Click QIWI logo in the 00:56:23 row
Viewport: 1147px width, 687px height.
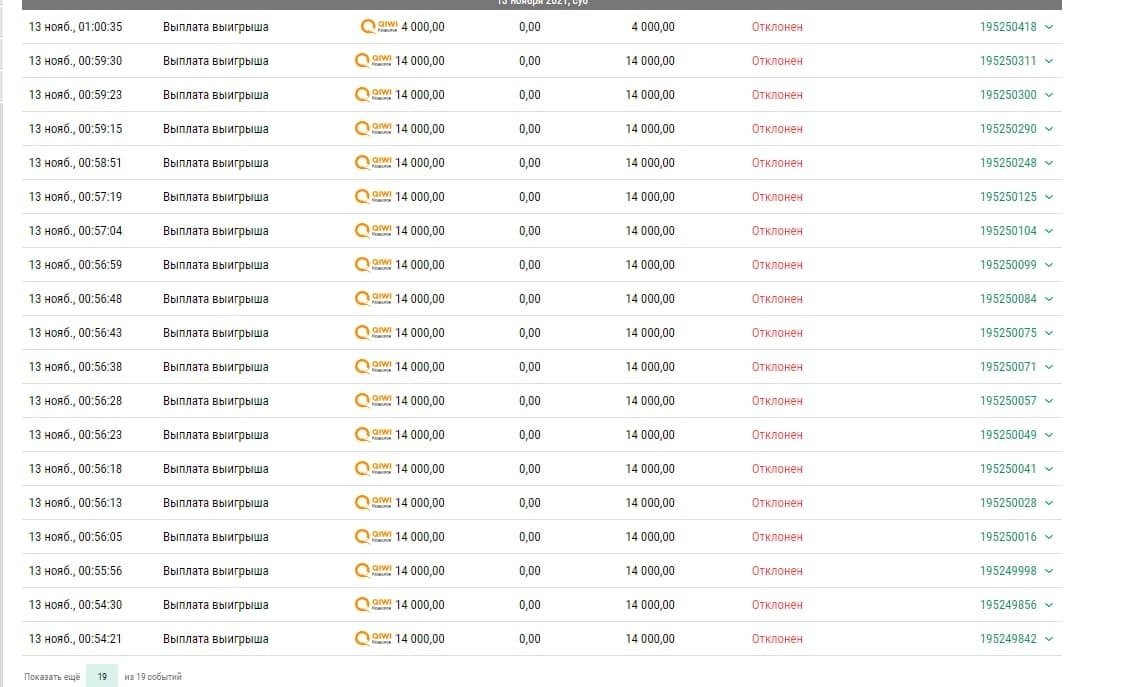click(x=373, y=435)
